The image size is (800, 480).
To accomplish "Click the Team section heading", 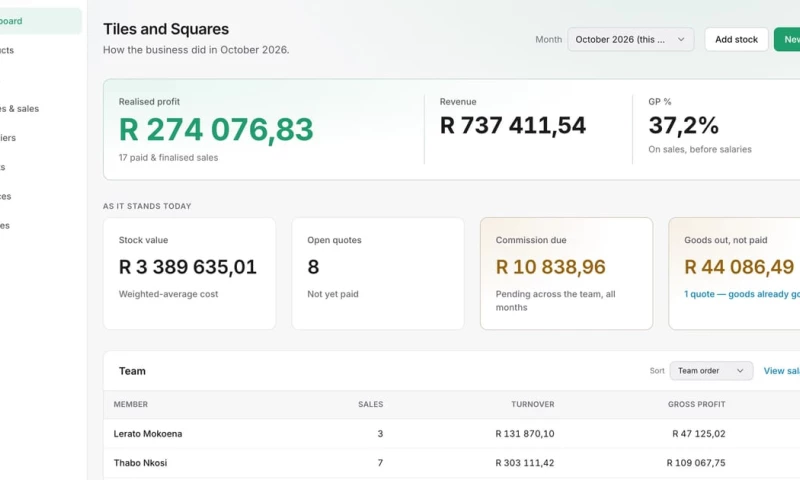I will (132, 371).
